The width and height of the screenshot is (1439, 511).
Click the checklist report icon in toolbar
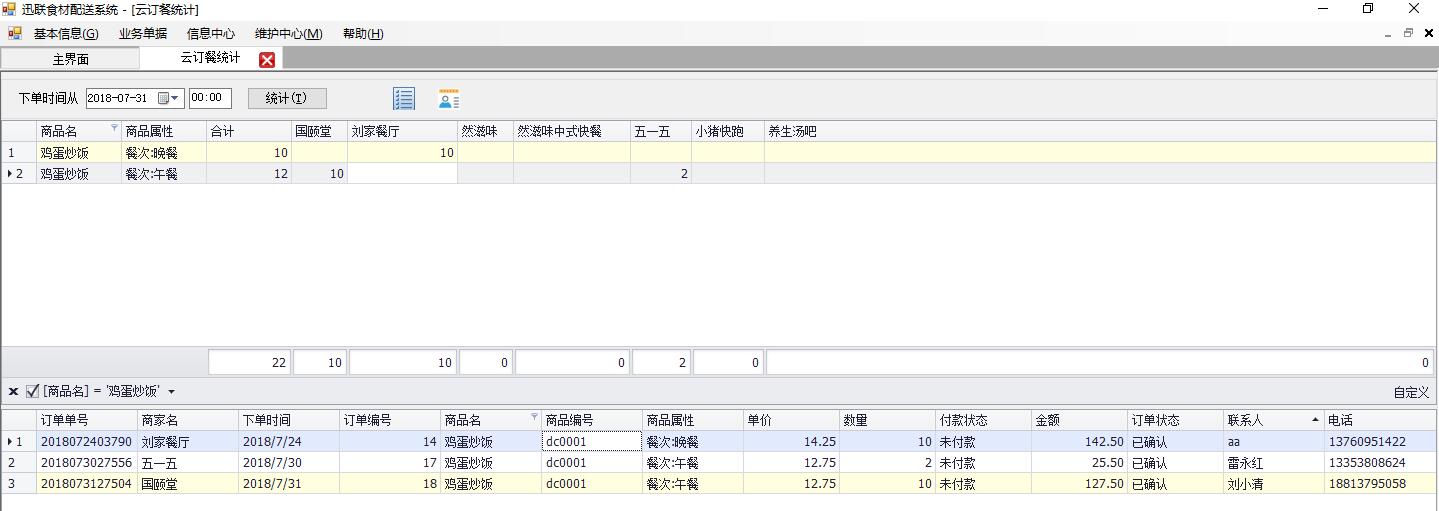(404, 98)
